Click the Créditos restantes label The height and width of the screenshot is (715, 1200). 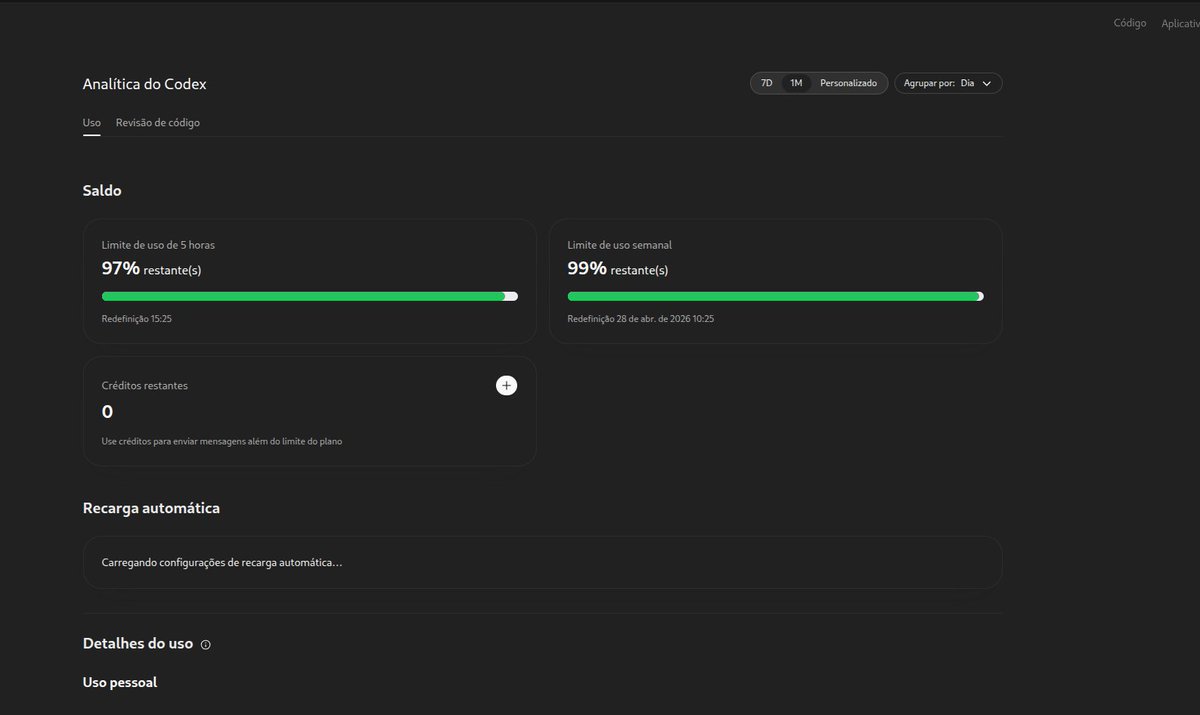point(145,386)
